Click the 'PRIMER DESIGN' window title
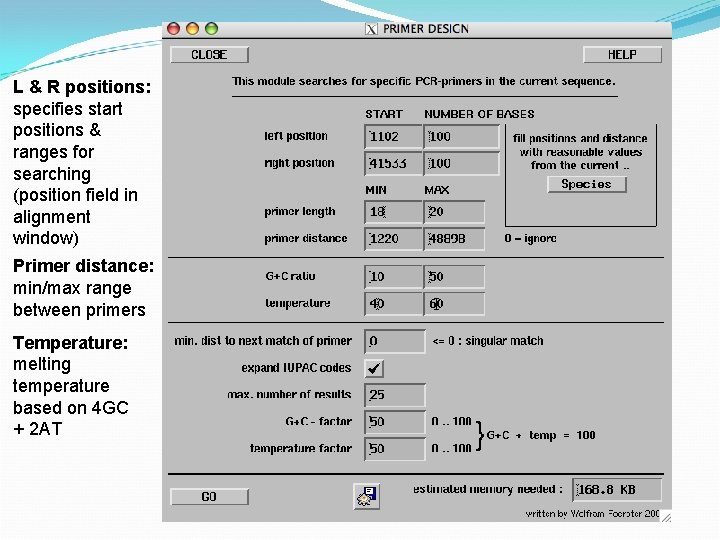 pos(426,29)
